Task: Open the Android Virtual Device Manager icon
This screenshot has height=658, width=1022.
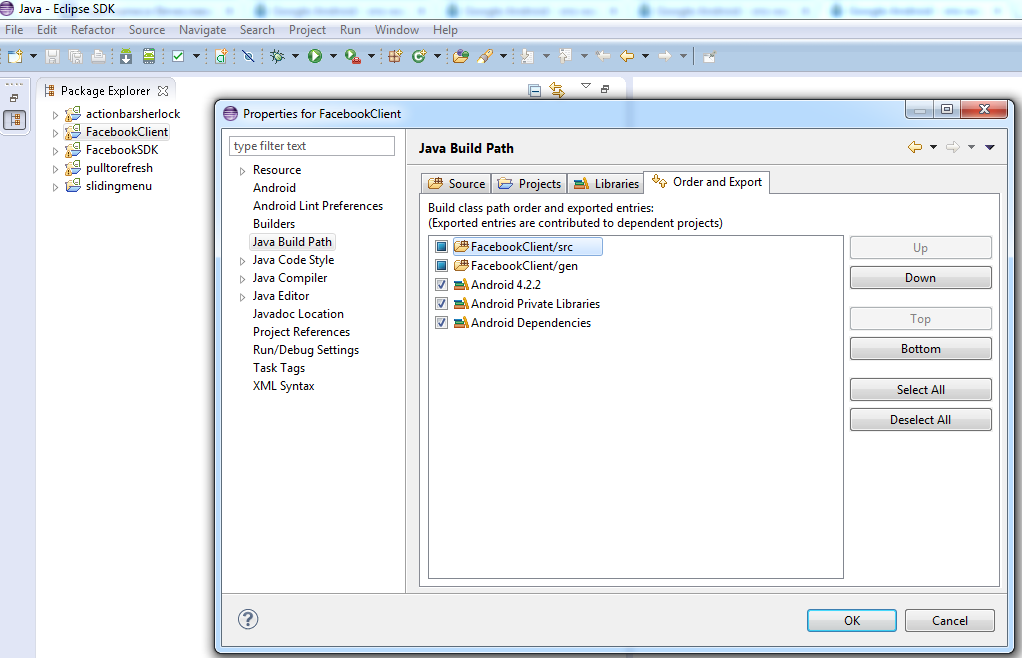Action: tap(149, 57)
